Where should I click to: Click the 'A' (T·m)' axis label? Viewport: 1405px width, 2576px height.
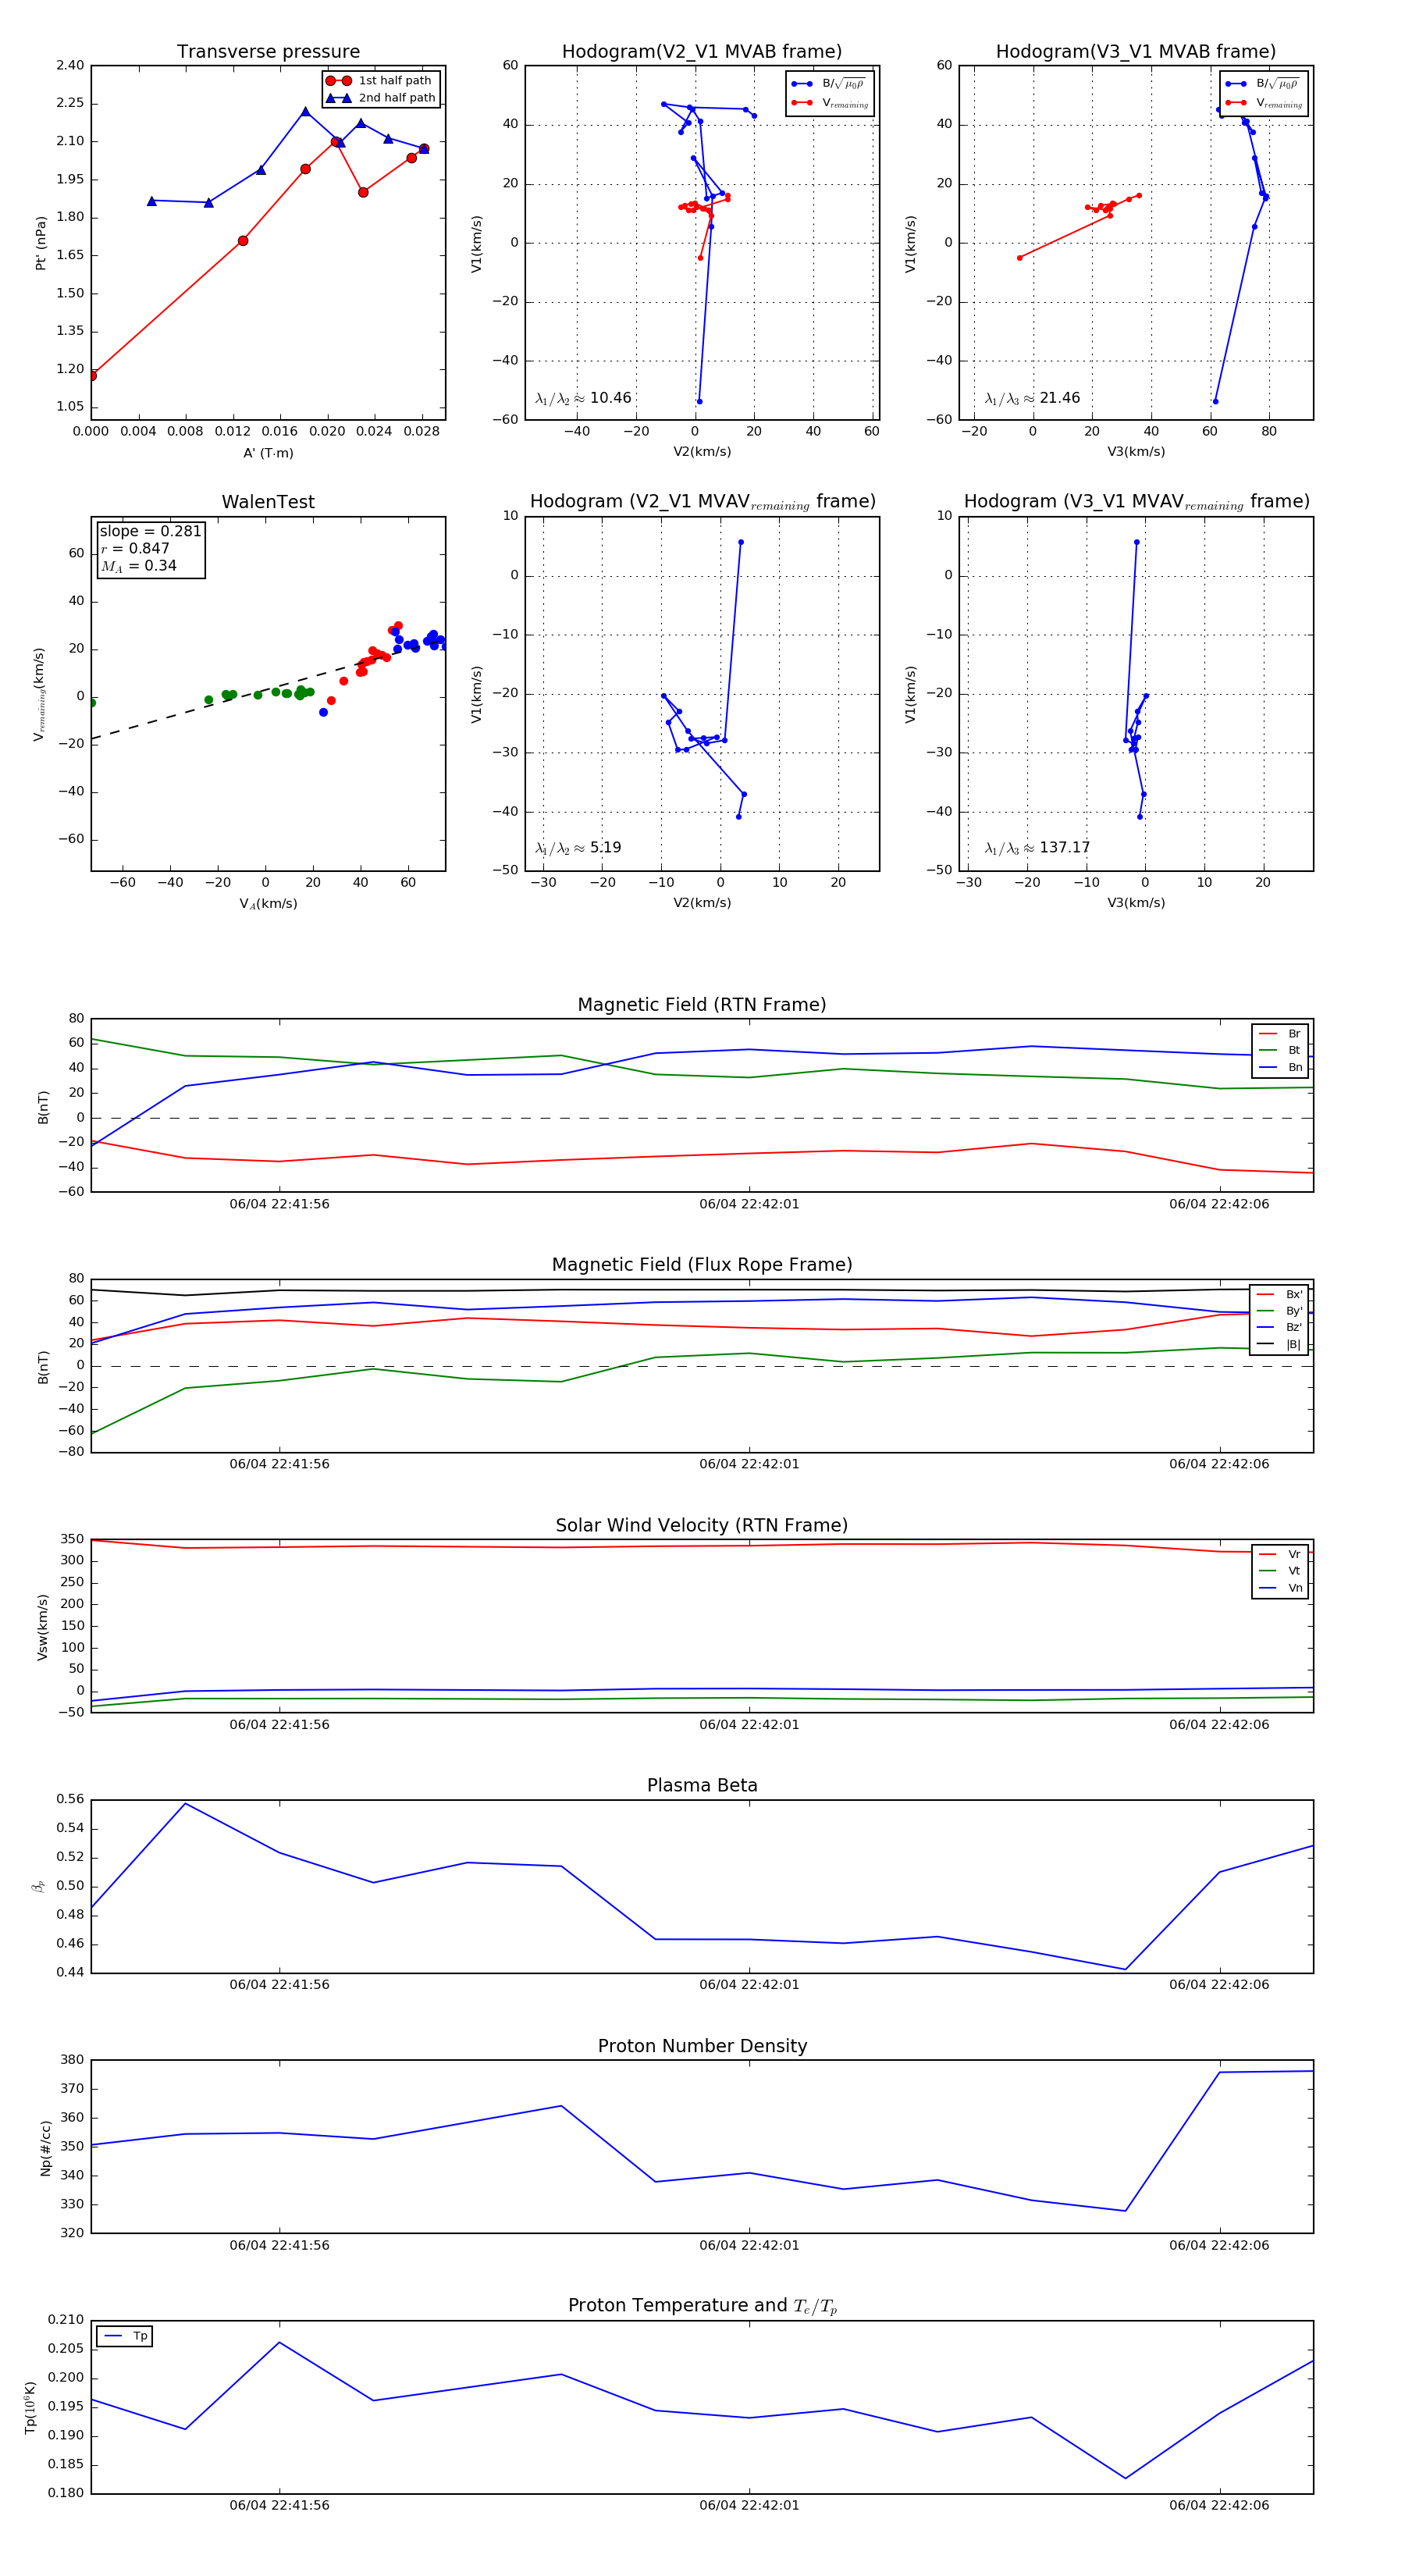[x=268, y=453]
